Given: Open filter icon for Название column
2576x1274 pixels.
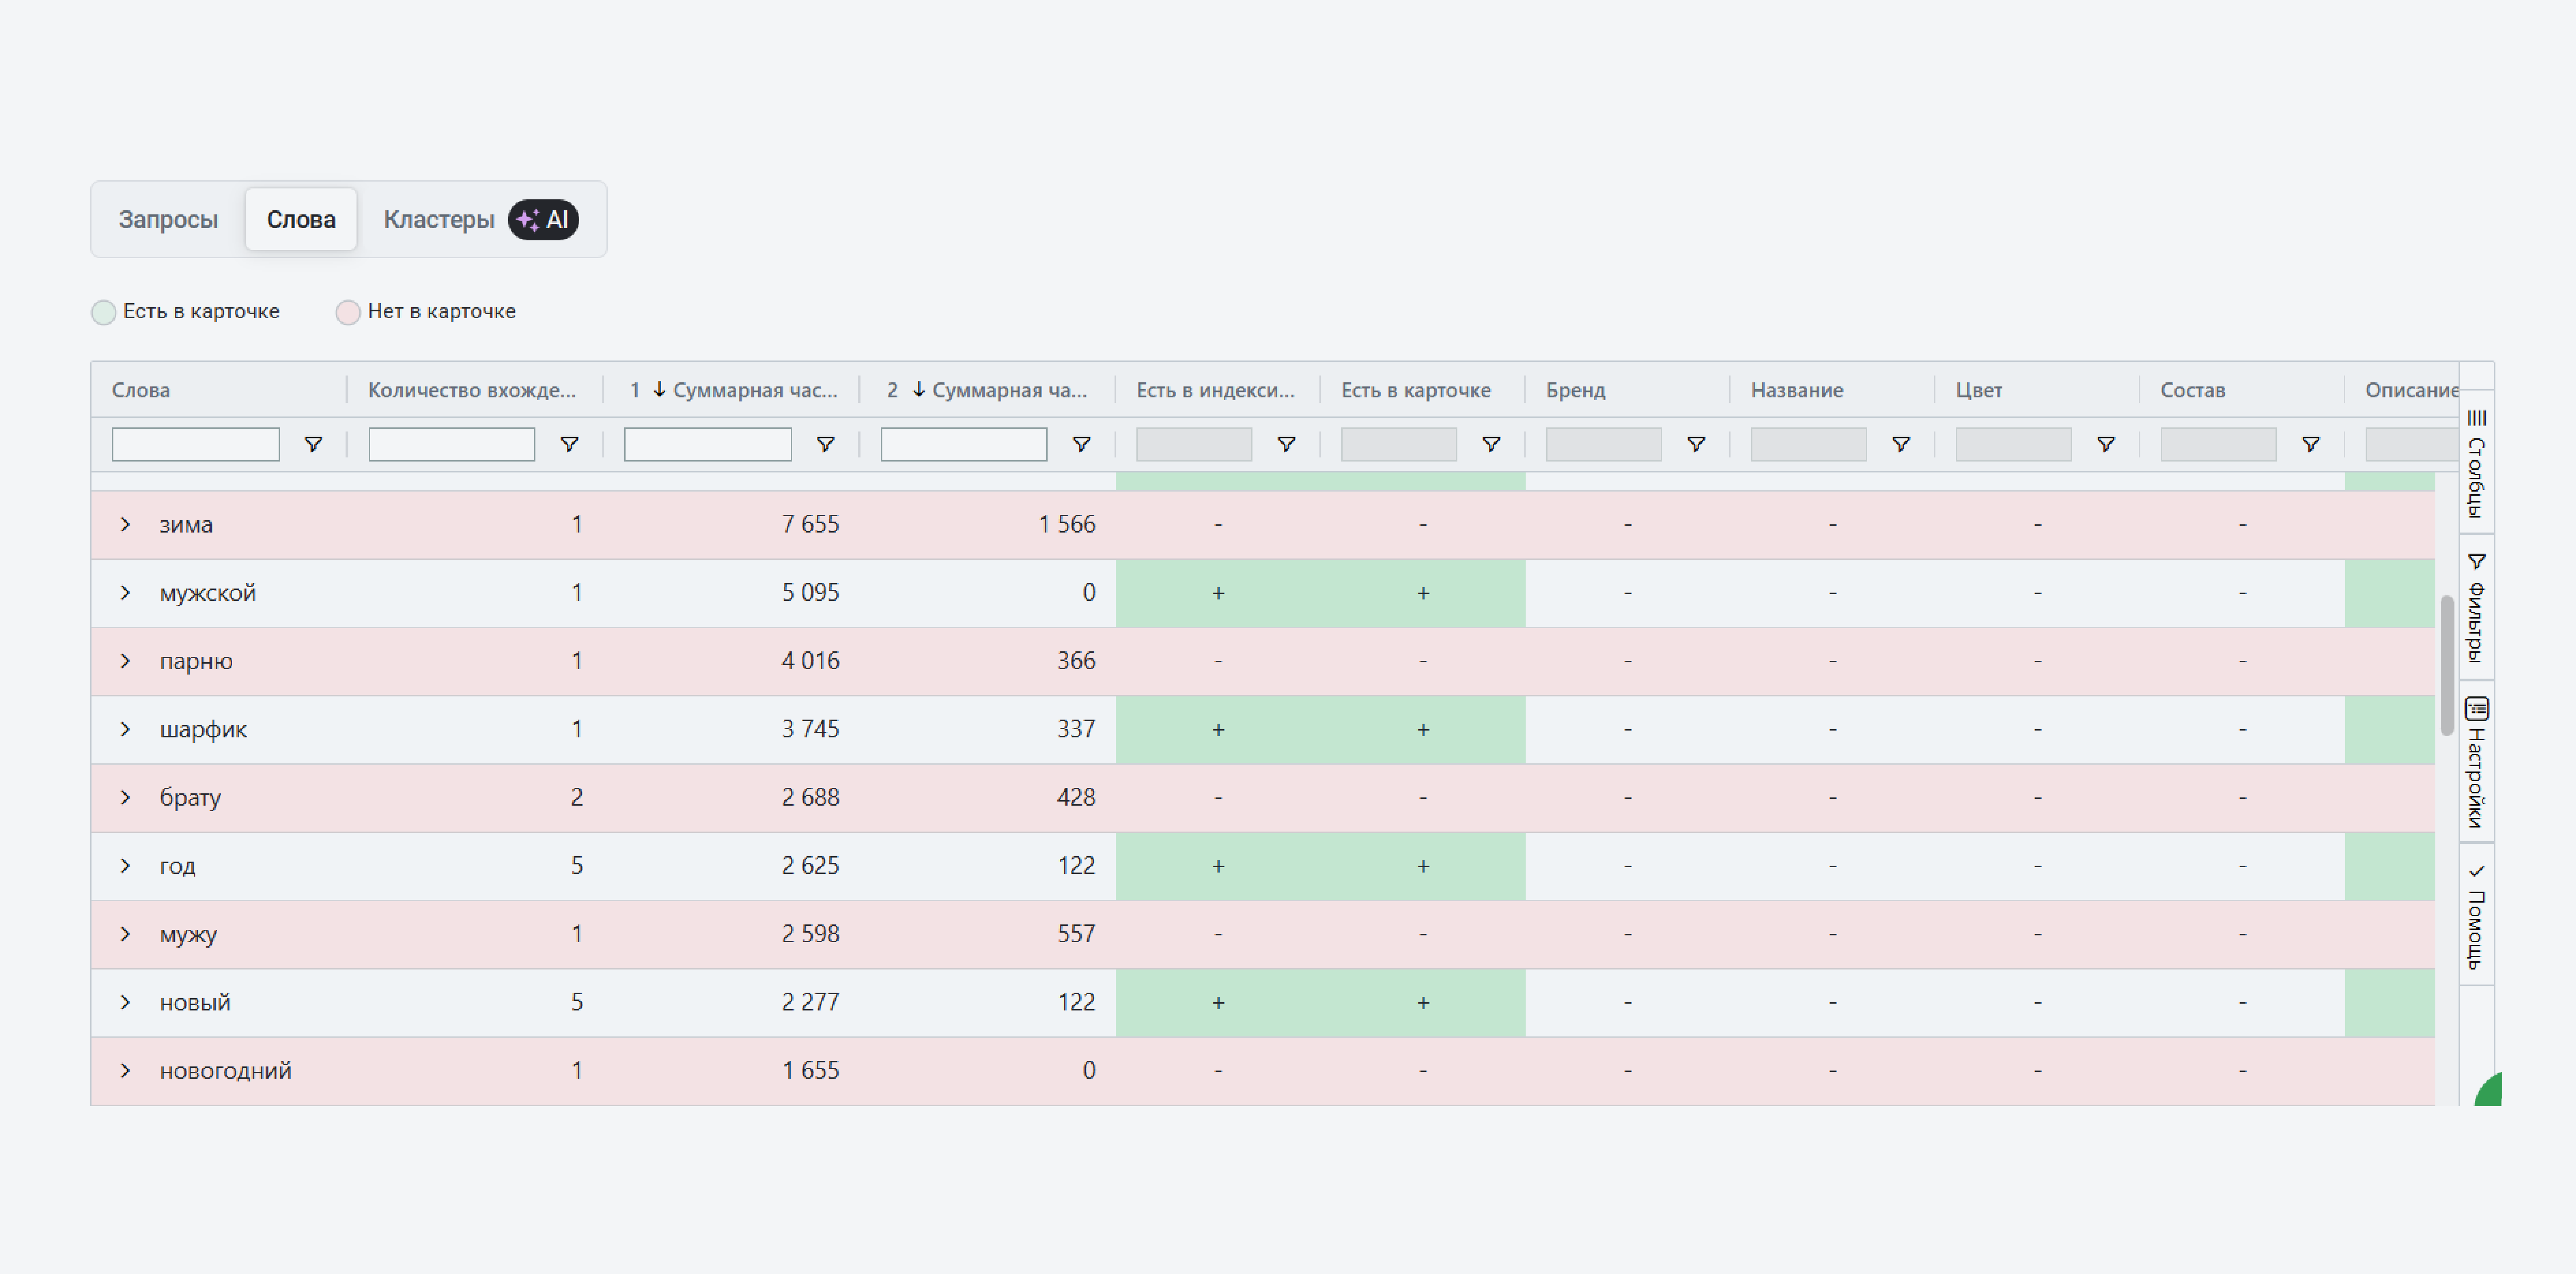Looking at the screenshot, I should coord(1901,444).
